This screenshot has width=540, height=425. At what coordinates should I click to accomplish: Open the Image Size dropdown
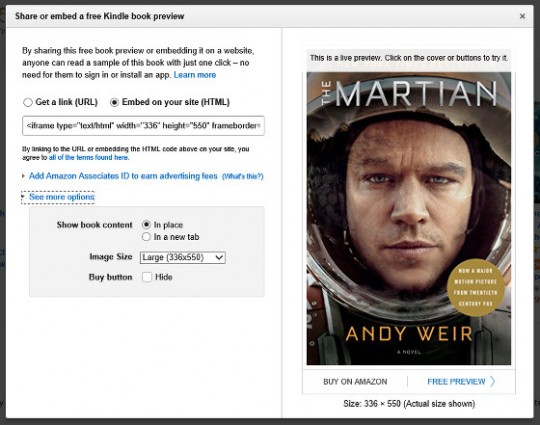[183, 257]
